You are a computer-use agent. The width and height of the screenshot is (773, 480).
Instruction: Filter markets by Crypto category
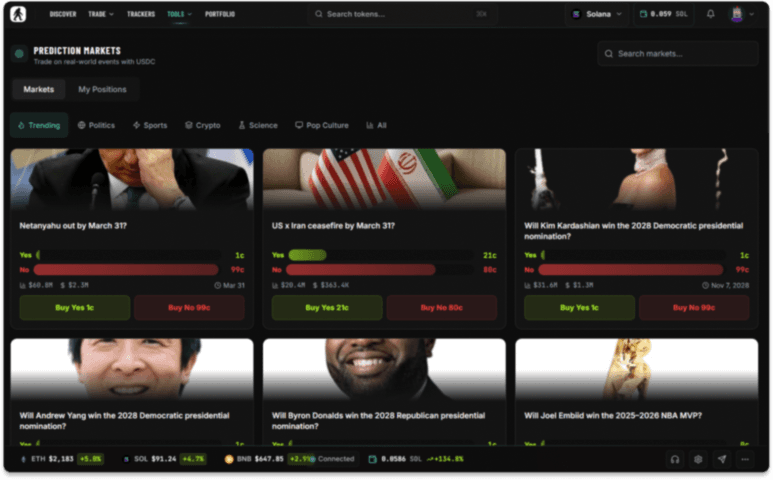pyautogui.click(x=202, y=126)
